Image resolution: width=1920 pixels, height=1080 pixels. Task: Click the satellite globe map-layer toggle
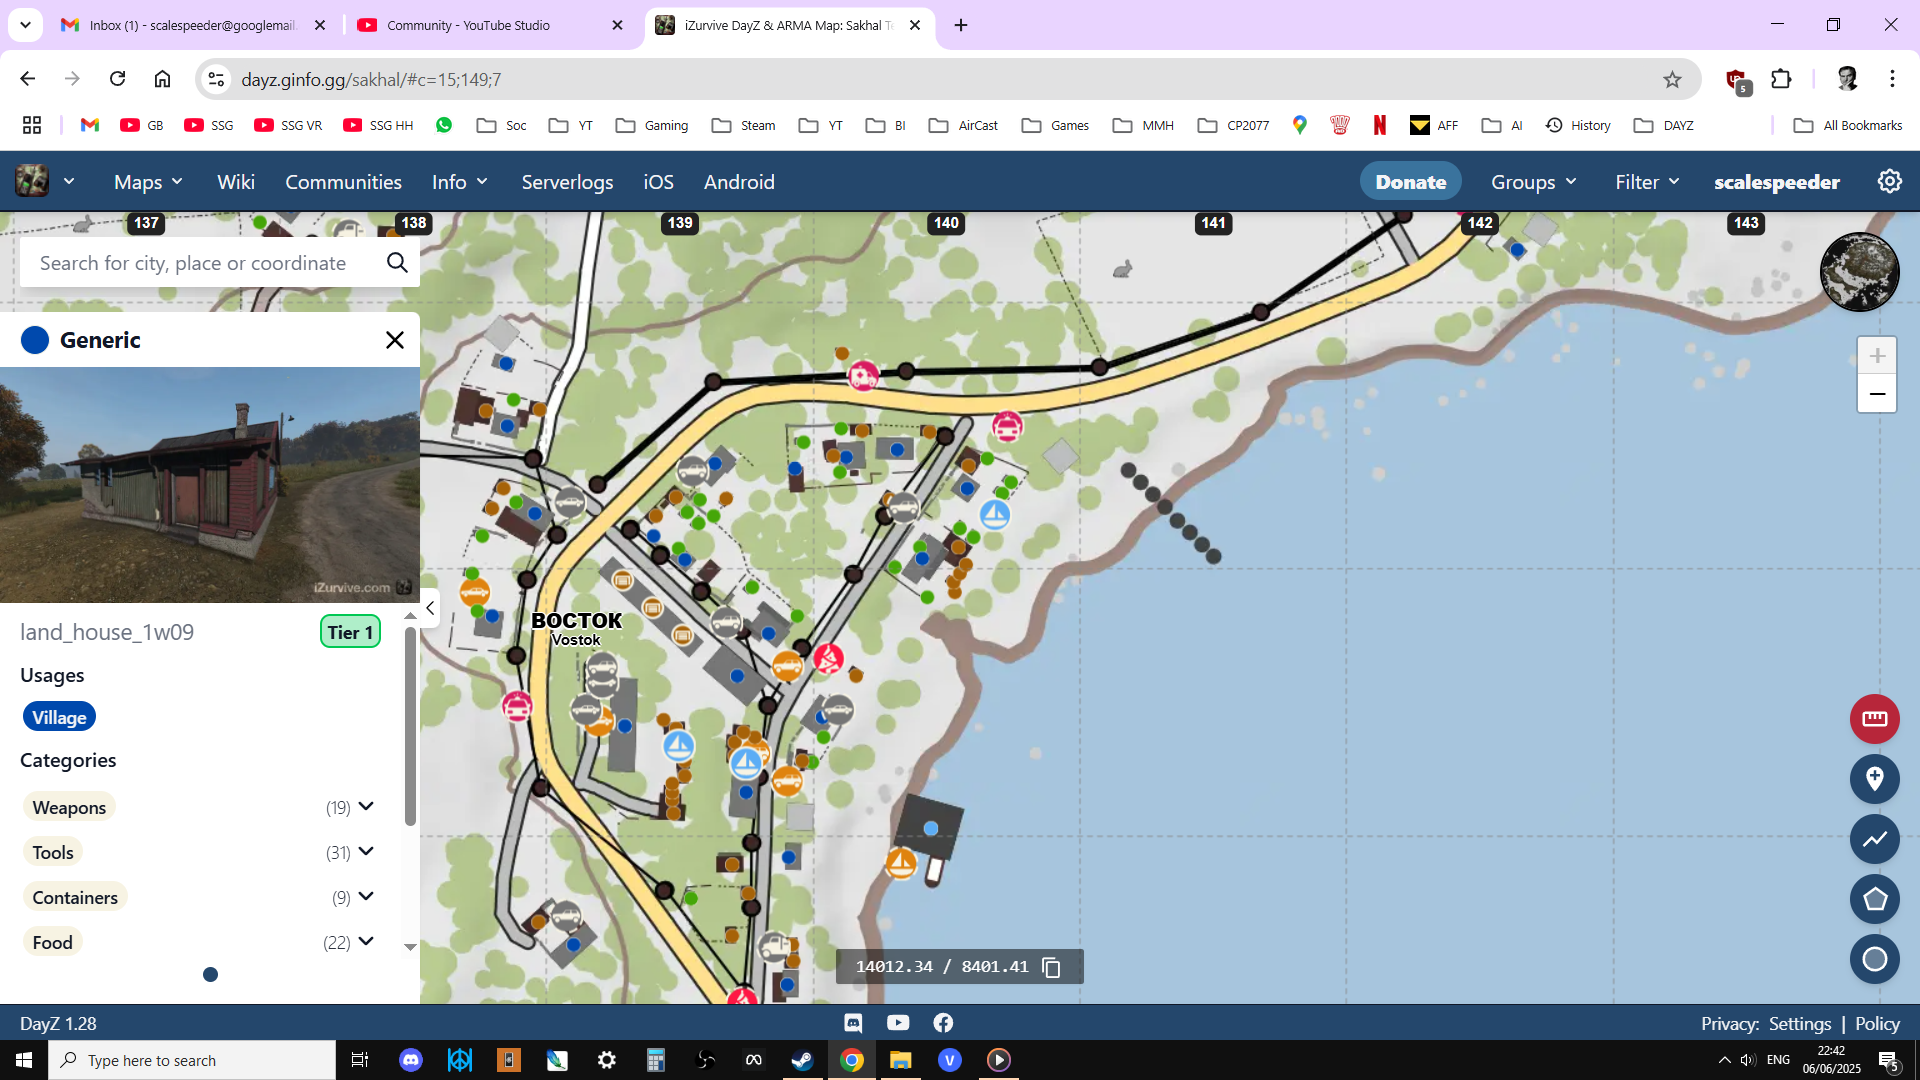click(1859, 272)
